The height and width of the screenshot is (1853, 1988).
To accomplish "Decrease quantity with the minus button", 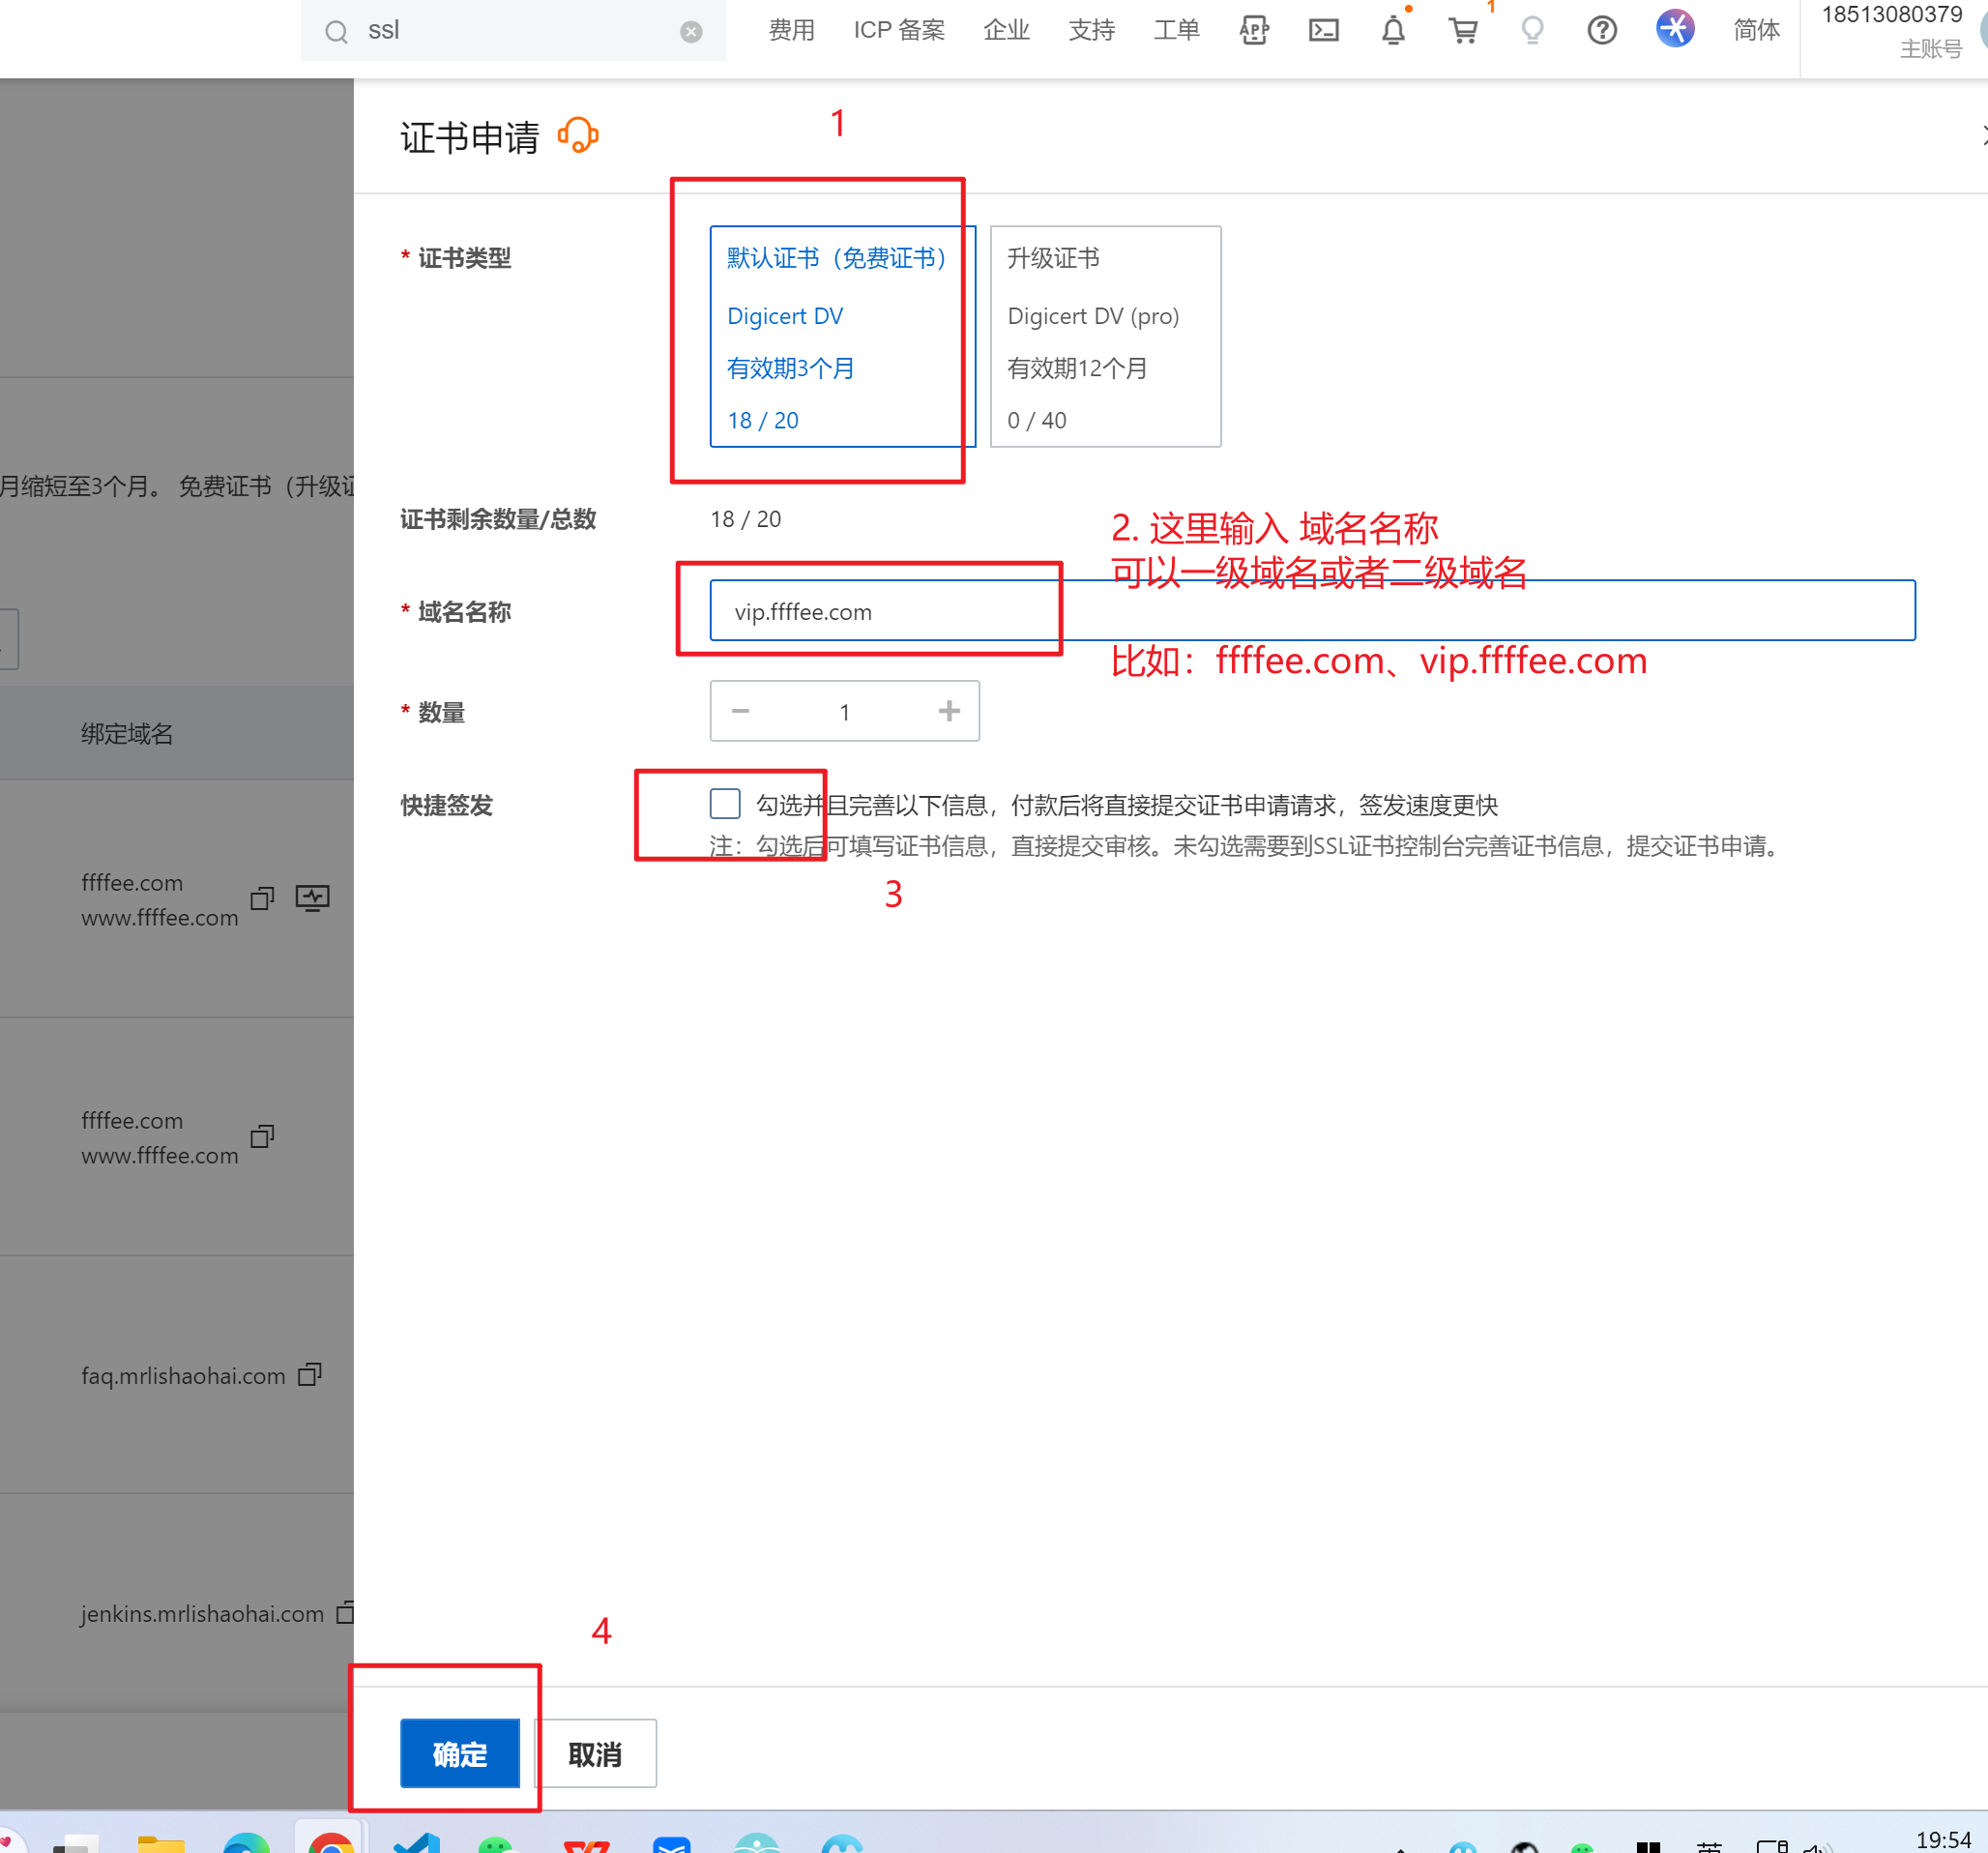I will coord(741,711).
